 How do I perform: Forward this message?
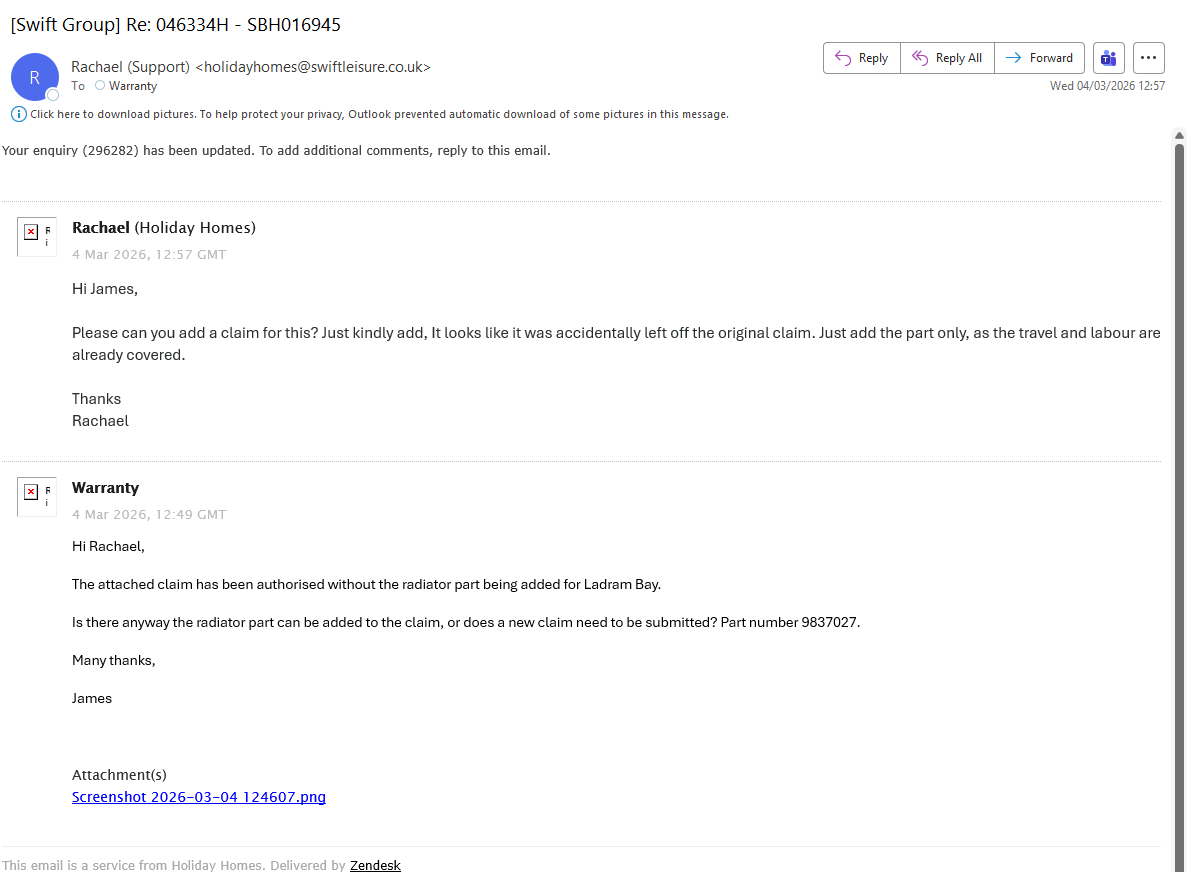[x=1038, y=58]
